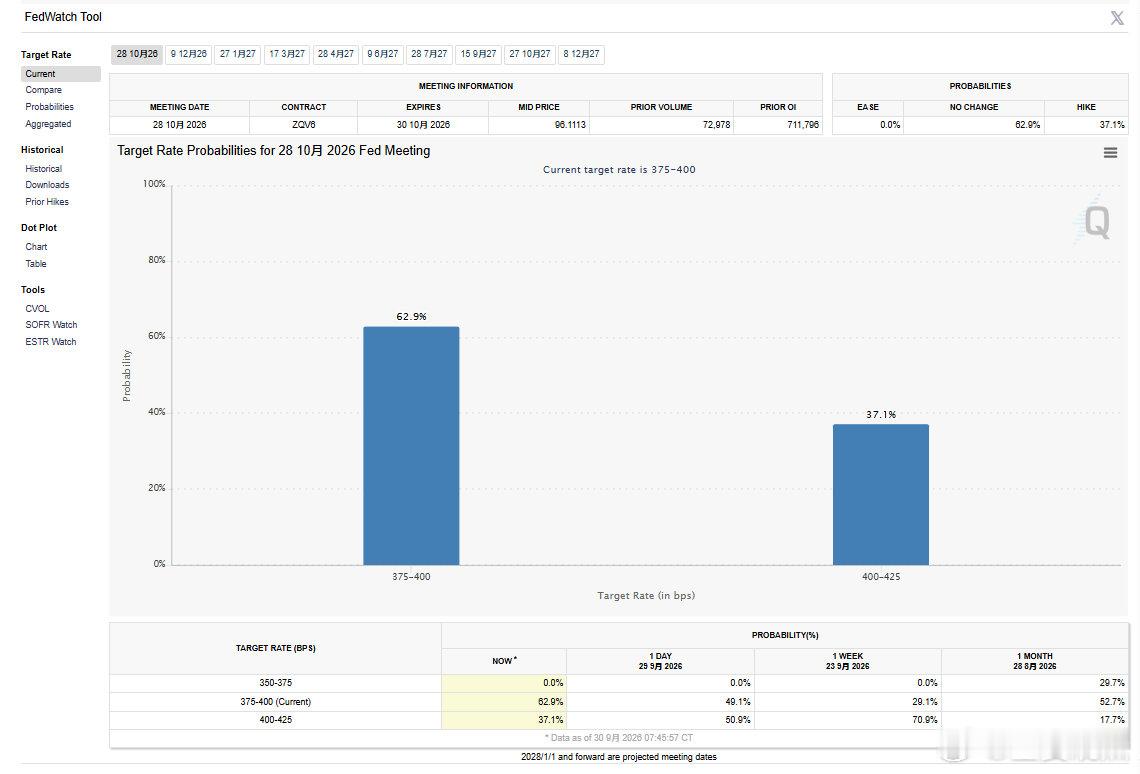Open Dot Plot Chart
The image size is (1140, 774).
(x=36, y=247)
